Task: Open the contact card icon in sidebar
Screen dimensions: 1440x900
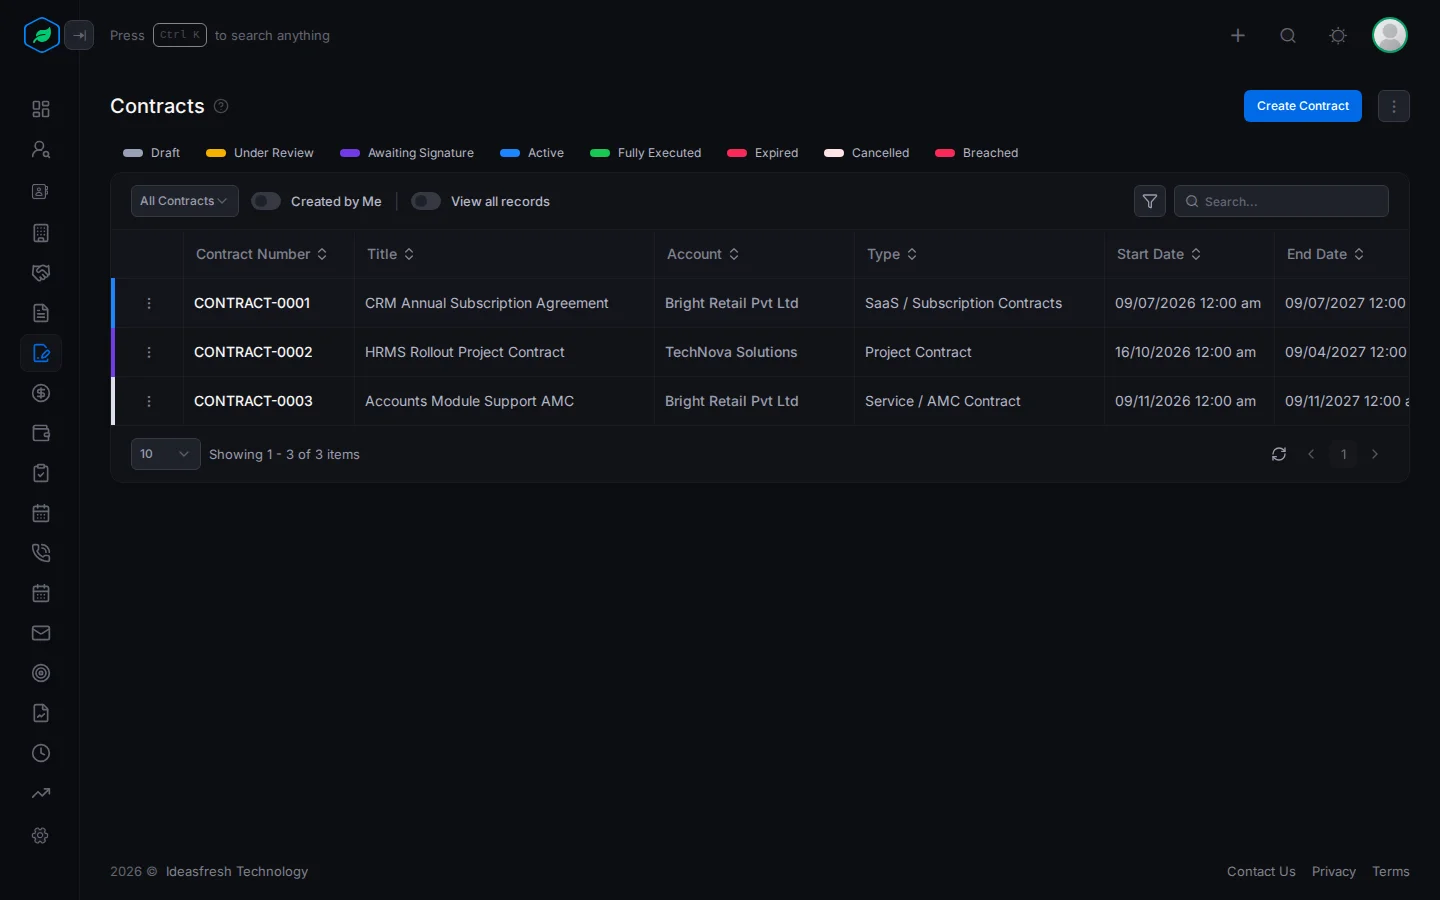Action: coord(41,191)
